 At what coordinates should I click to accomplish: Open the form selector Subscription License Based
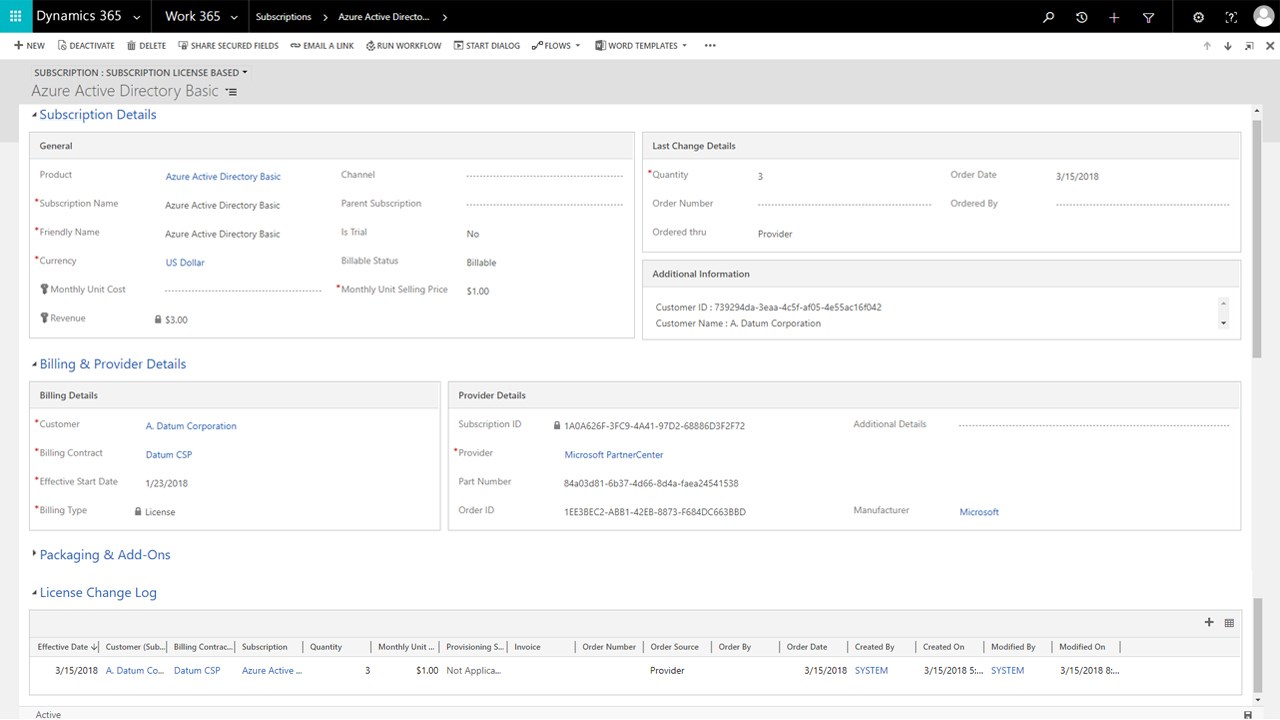click(140, 73)
